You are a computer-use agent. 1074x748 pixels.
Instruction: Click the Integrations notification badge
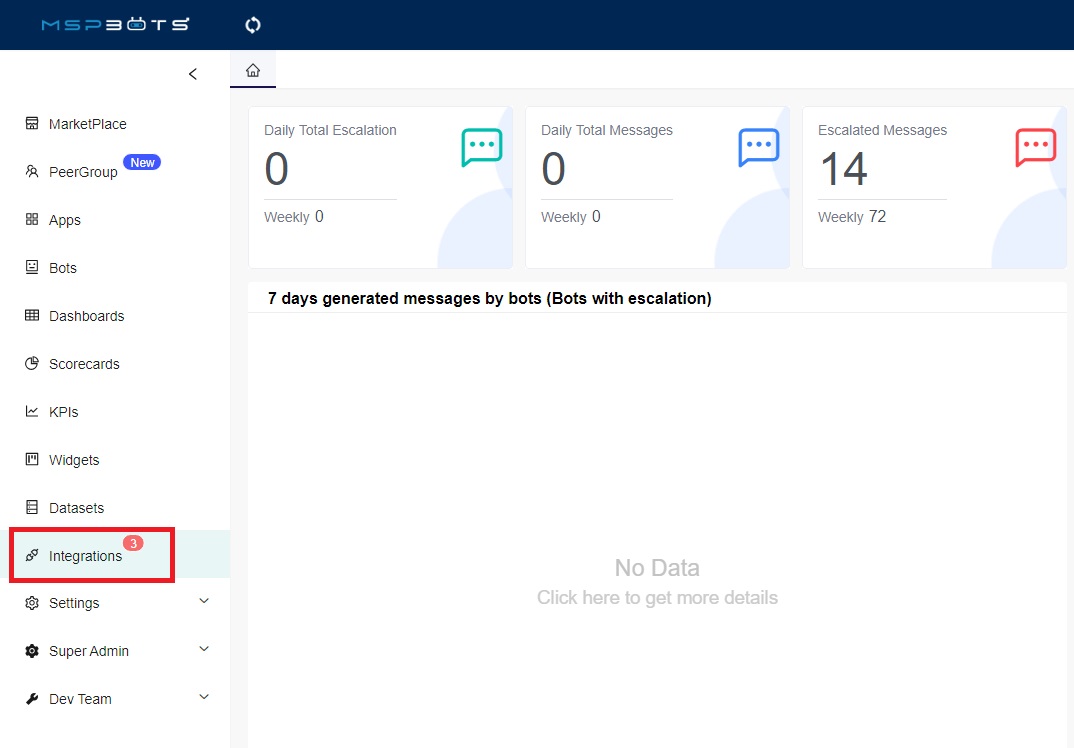click(x=133, y=543)
